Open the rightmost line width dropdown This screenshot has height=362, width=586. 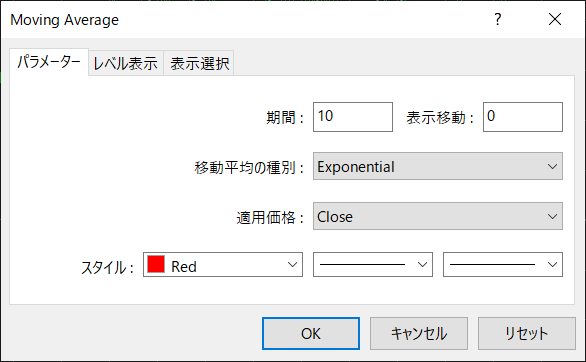(x=503, y=264)
